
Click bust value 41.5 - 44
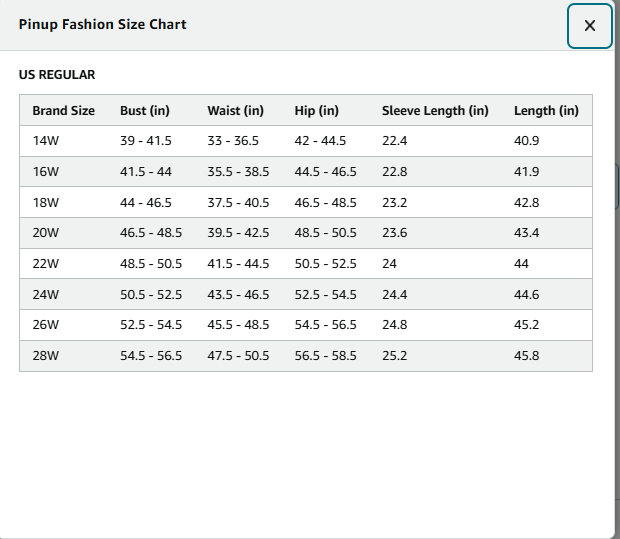pos(146,172)
